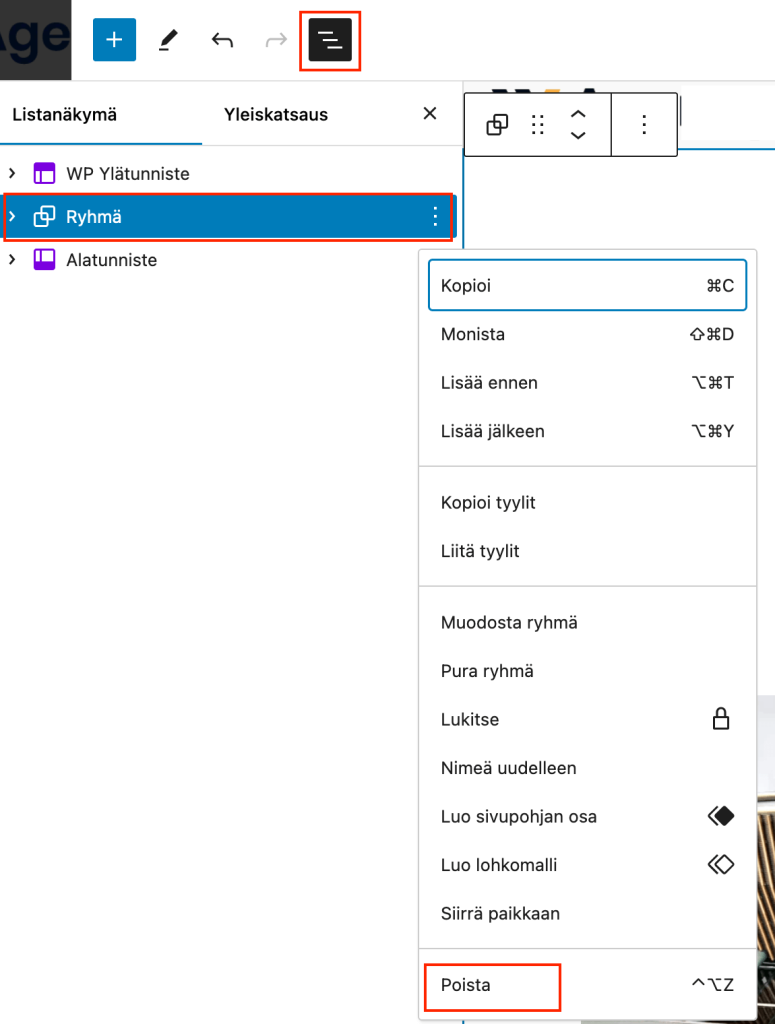Choose Lukitse menu item
Image resolution: width=775 pixels, height=1024 pixels.
(x=588, y=719)
